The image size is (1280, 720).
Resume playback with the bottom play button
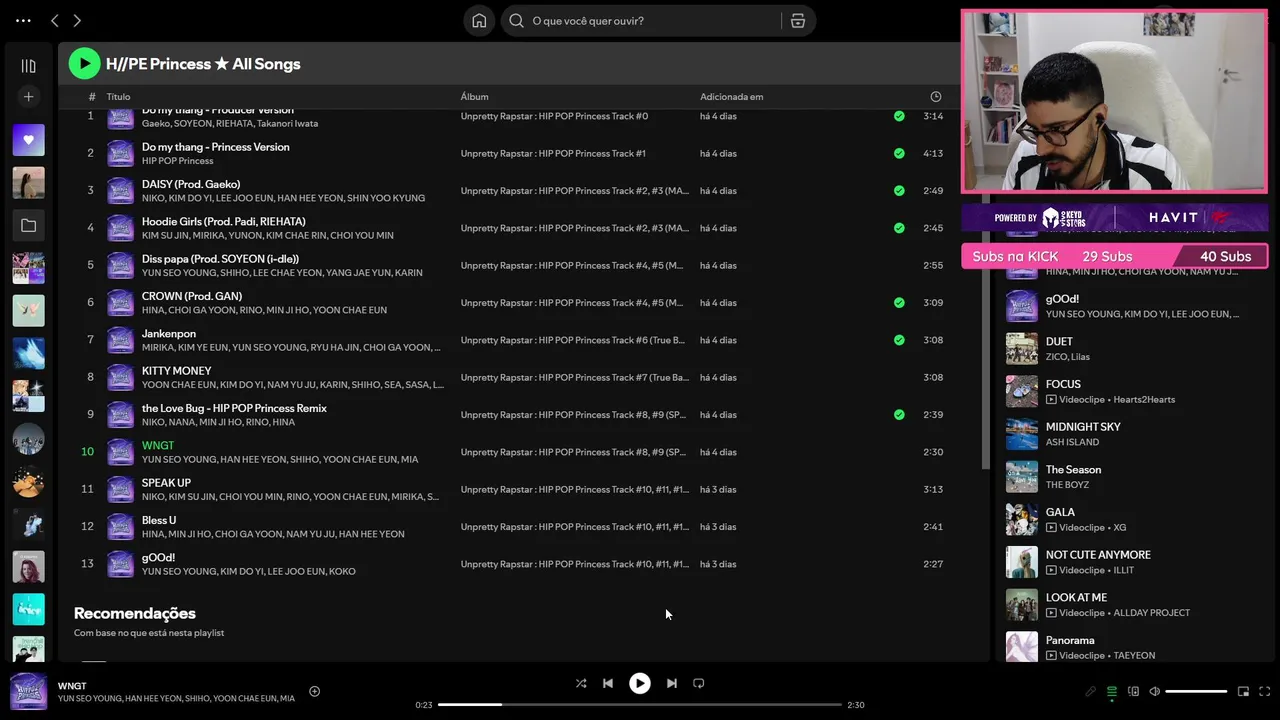(640, 683)
